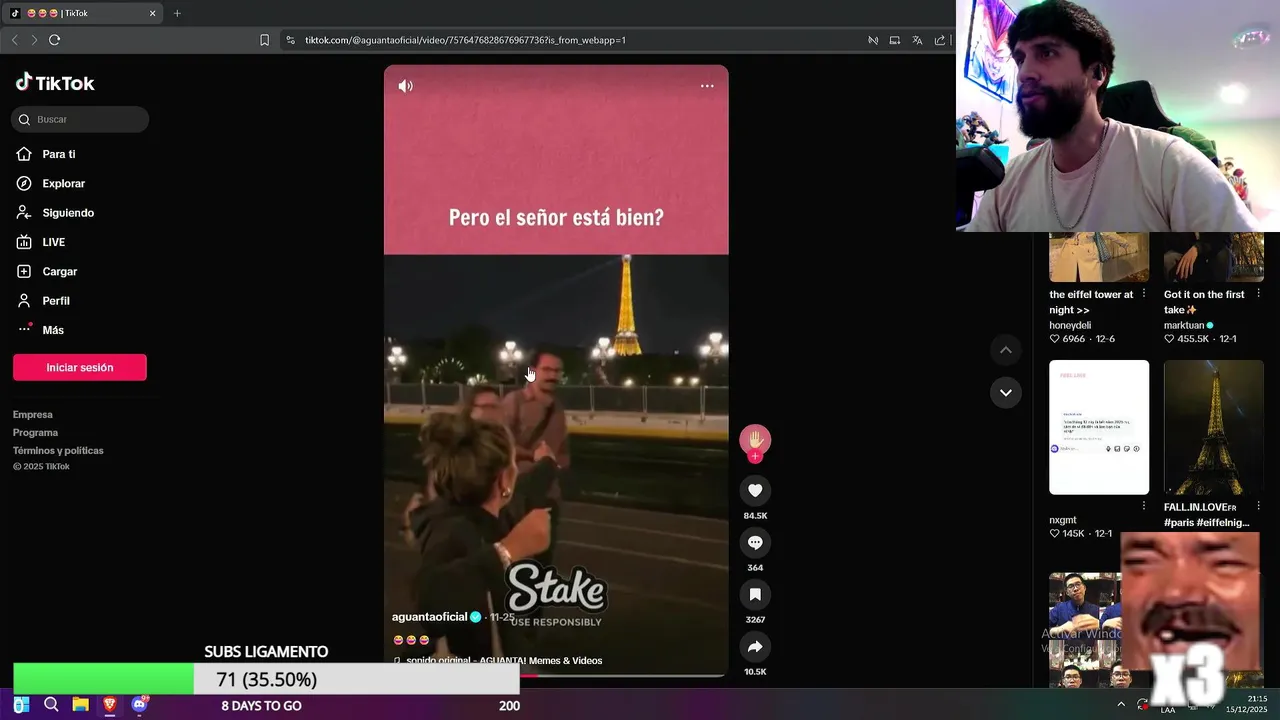
Task: Bookmark this page in browser toolbar
Action: tap(264, 40)
